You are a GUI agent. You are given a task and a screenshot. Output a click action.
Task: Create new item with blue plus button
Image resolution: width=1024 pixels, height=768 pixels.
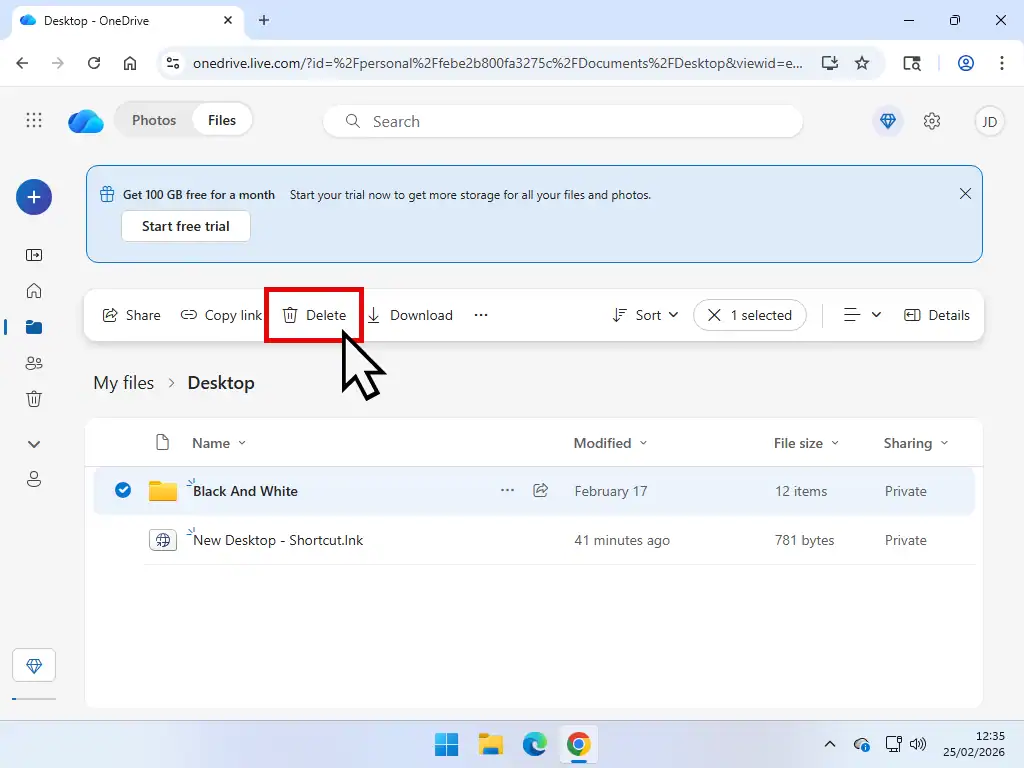(34, 197)
